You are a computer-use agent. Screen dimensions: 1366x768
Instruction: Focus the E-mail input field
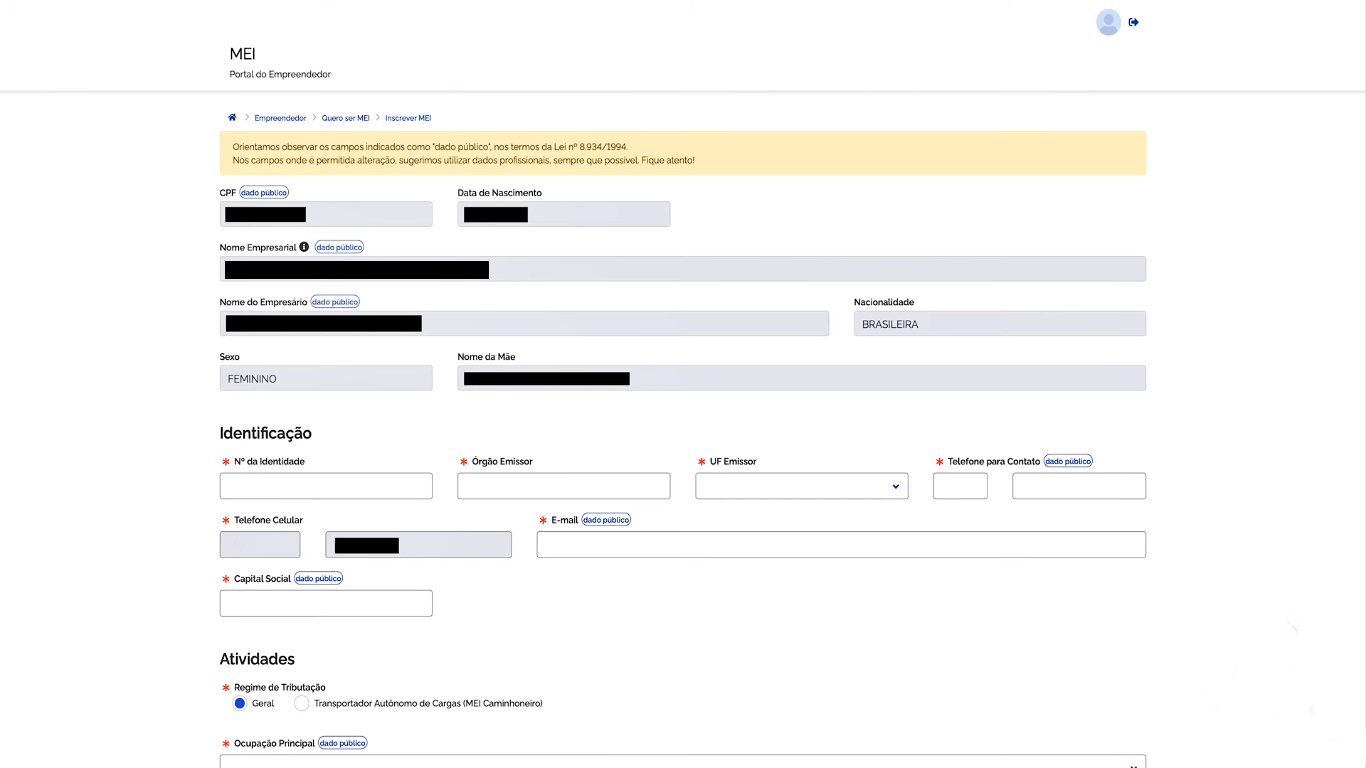pos(841,544)
